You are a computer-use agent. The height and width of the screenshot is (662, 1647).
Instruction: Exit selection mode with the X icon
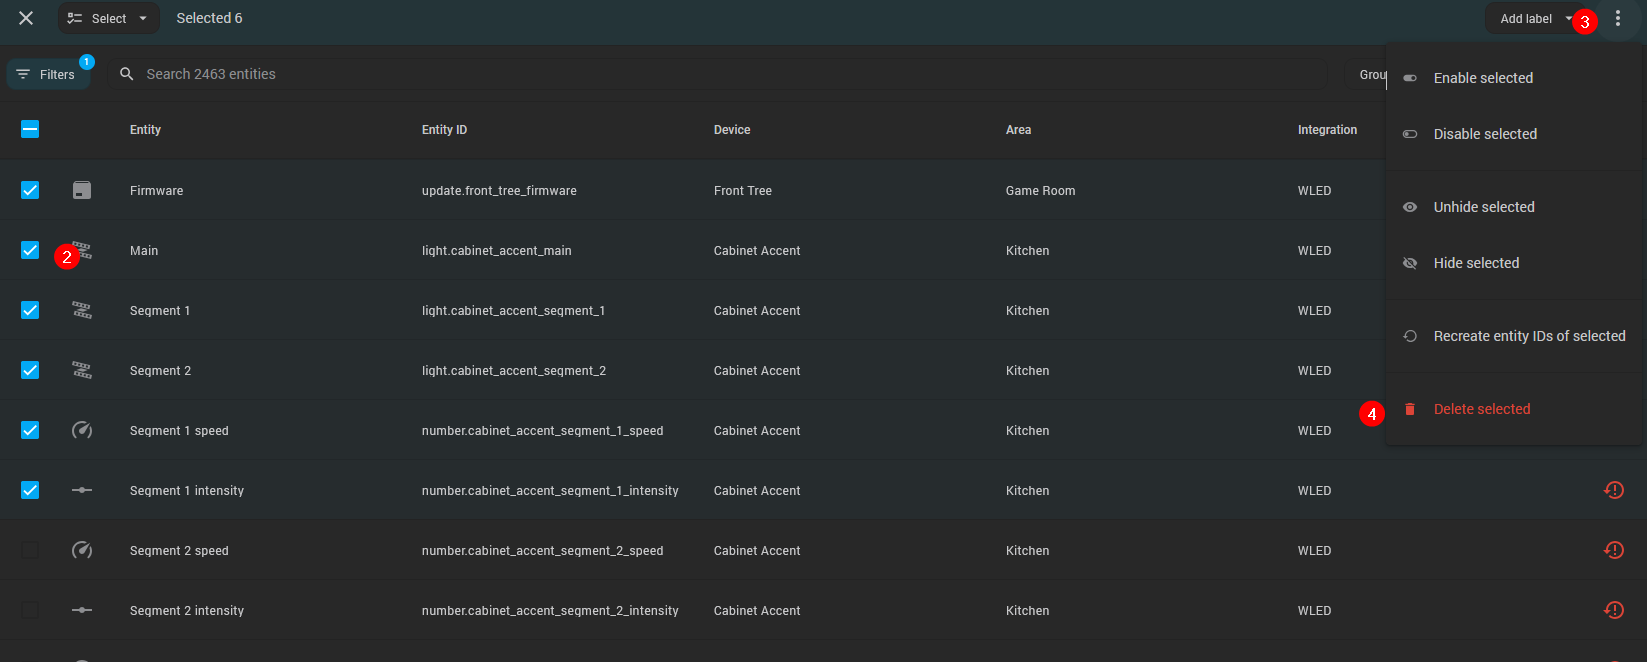point(26,18)
